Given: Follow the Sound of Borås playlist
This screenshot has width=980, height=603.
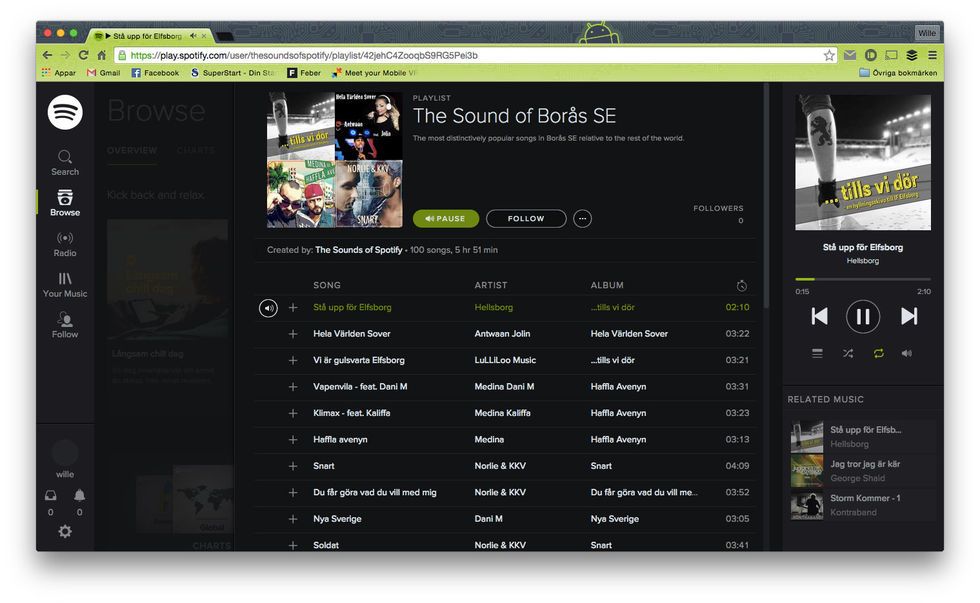Looking at the screenshot, I should coord(526,218).
